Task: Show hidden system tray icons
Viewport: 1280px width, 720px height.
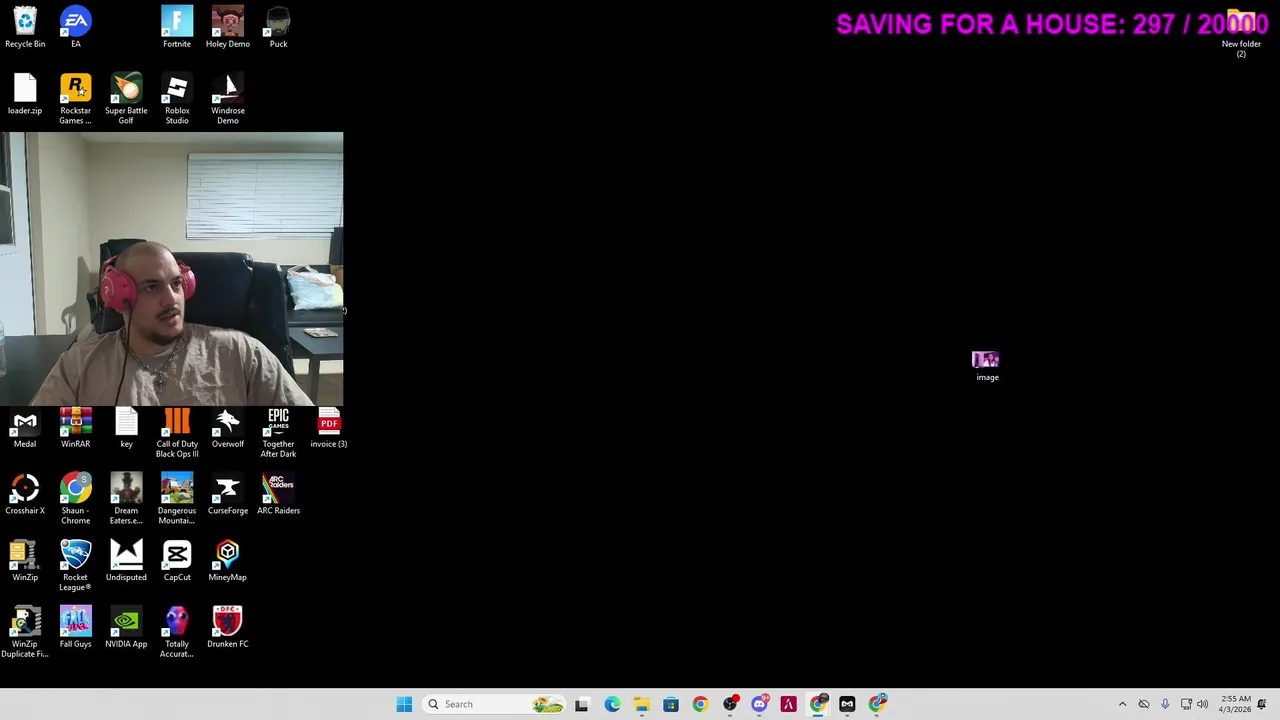Action: (1122, 704)
